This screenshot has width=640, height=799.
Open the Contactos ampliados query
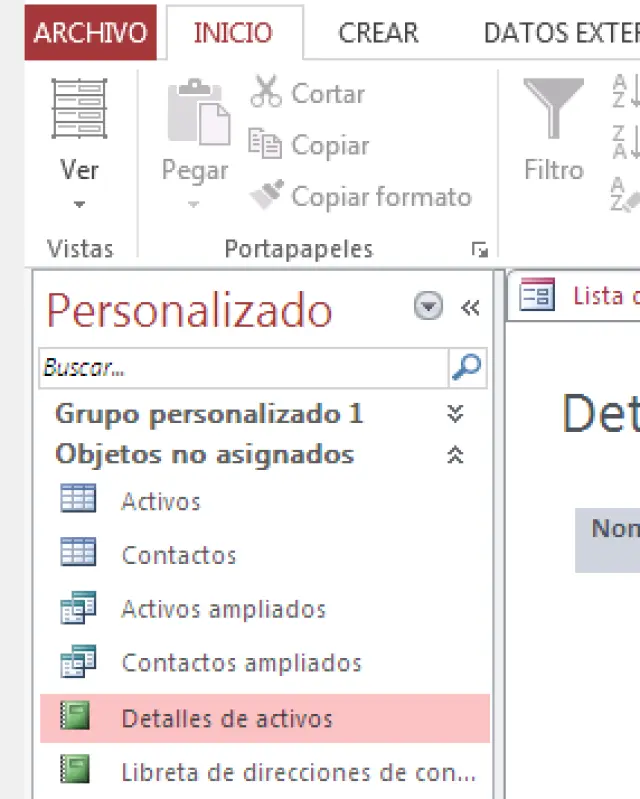(x=240, y=663)
